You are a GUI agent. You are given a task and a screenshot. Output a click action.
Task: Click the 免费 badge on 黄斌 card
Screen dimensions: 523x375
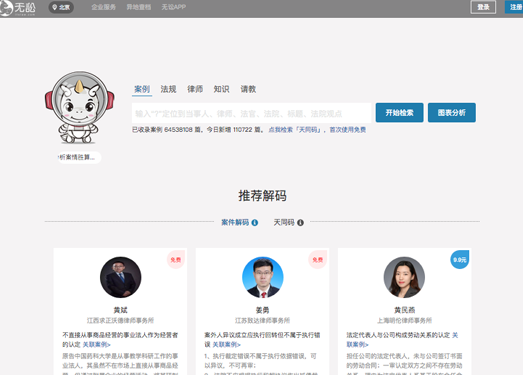pyautogui.click(x=176, y=260)
